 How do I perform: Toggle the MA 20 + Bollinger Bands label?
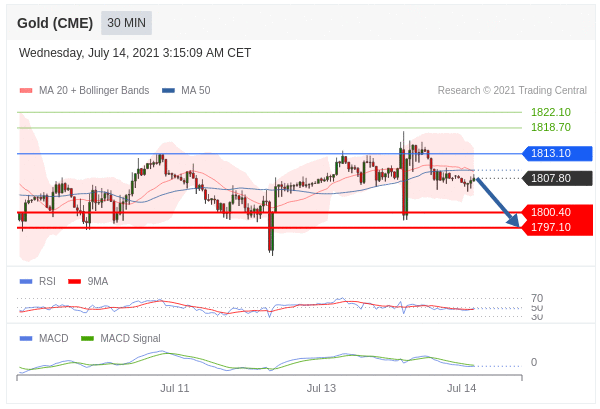pyautogui.click(x=93, y=91)
